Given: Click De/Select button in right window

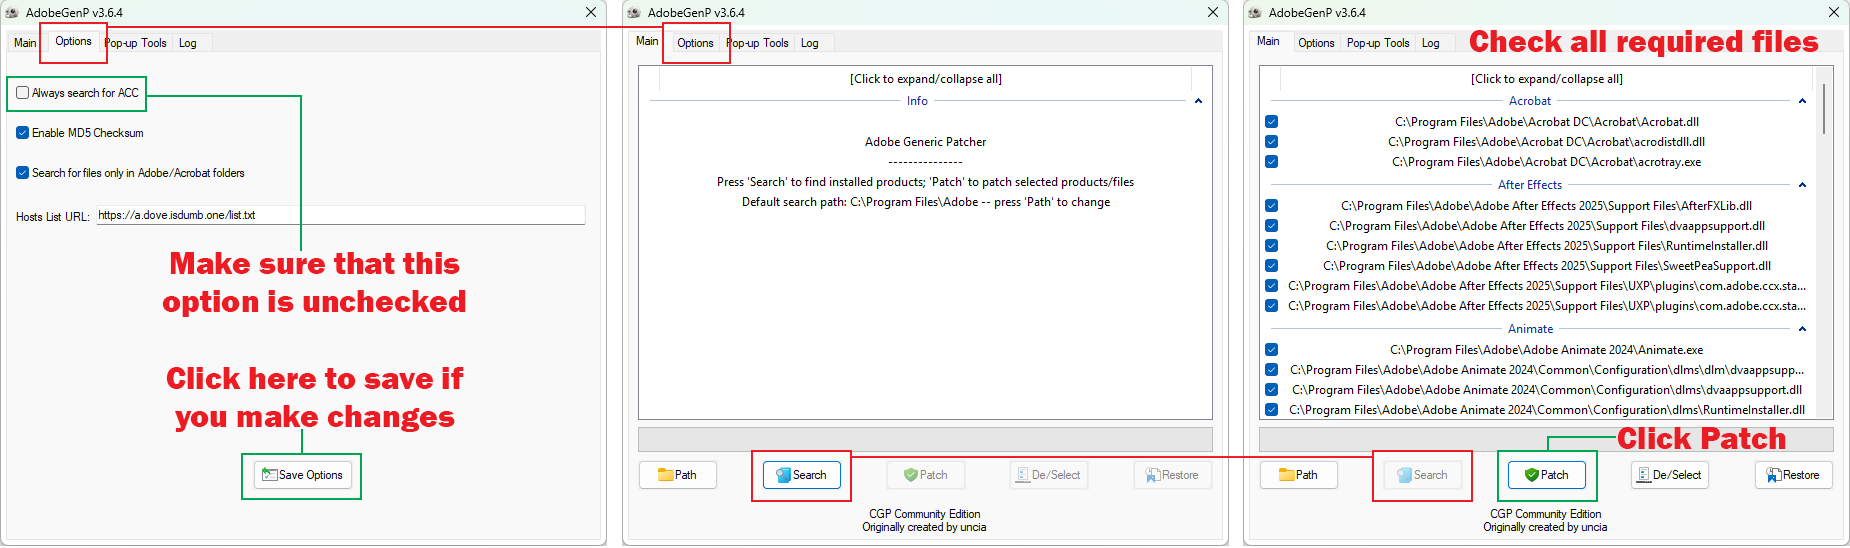Looking at the screenshot, I should pyautogui.click(x=1670, y=475).
